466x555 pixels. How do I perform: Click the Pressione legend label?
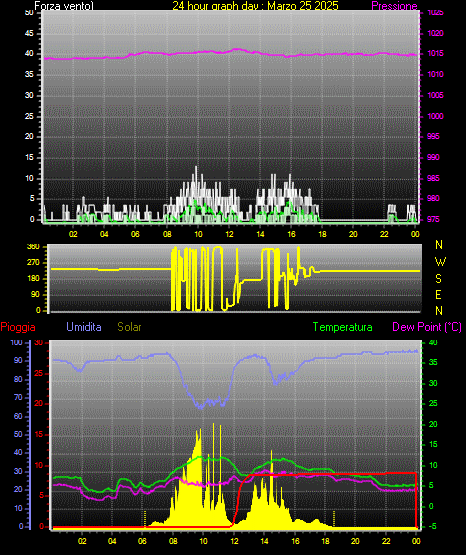click(394, 6)
